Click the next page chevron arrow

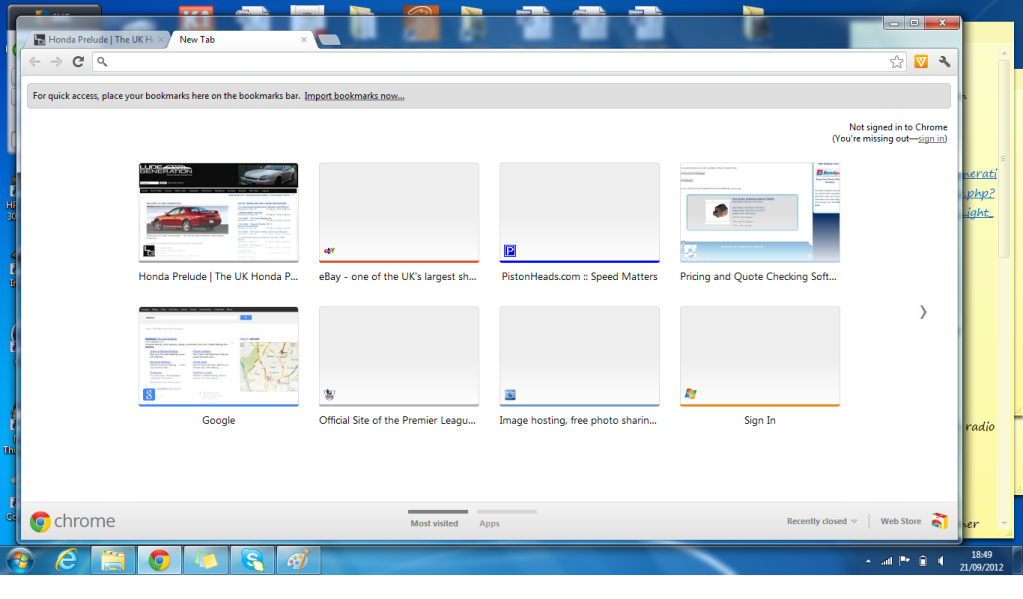coord(923,312)
